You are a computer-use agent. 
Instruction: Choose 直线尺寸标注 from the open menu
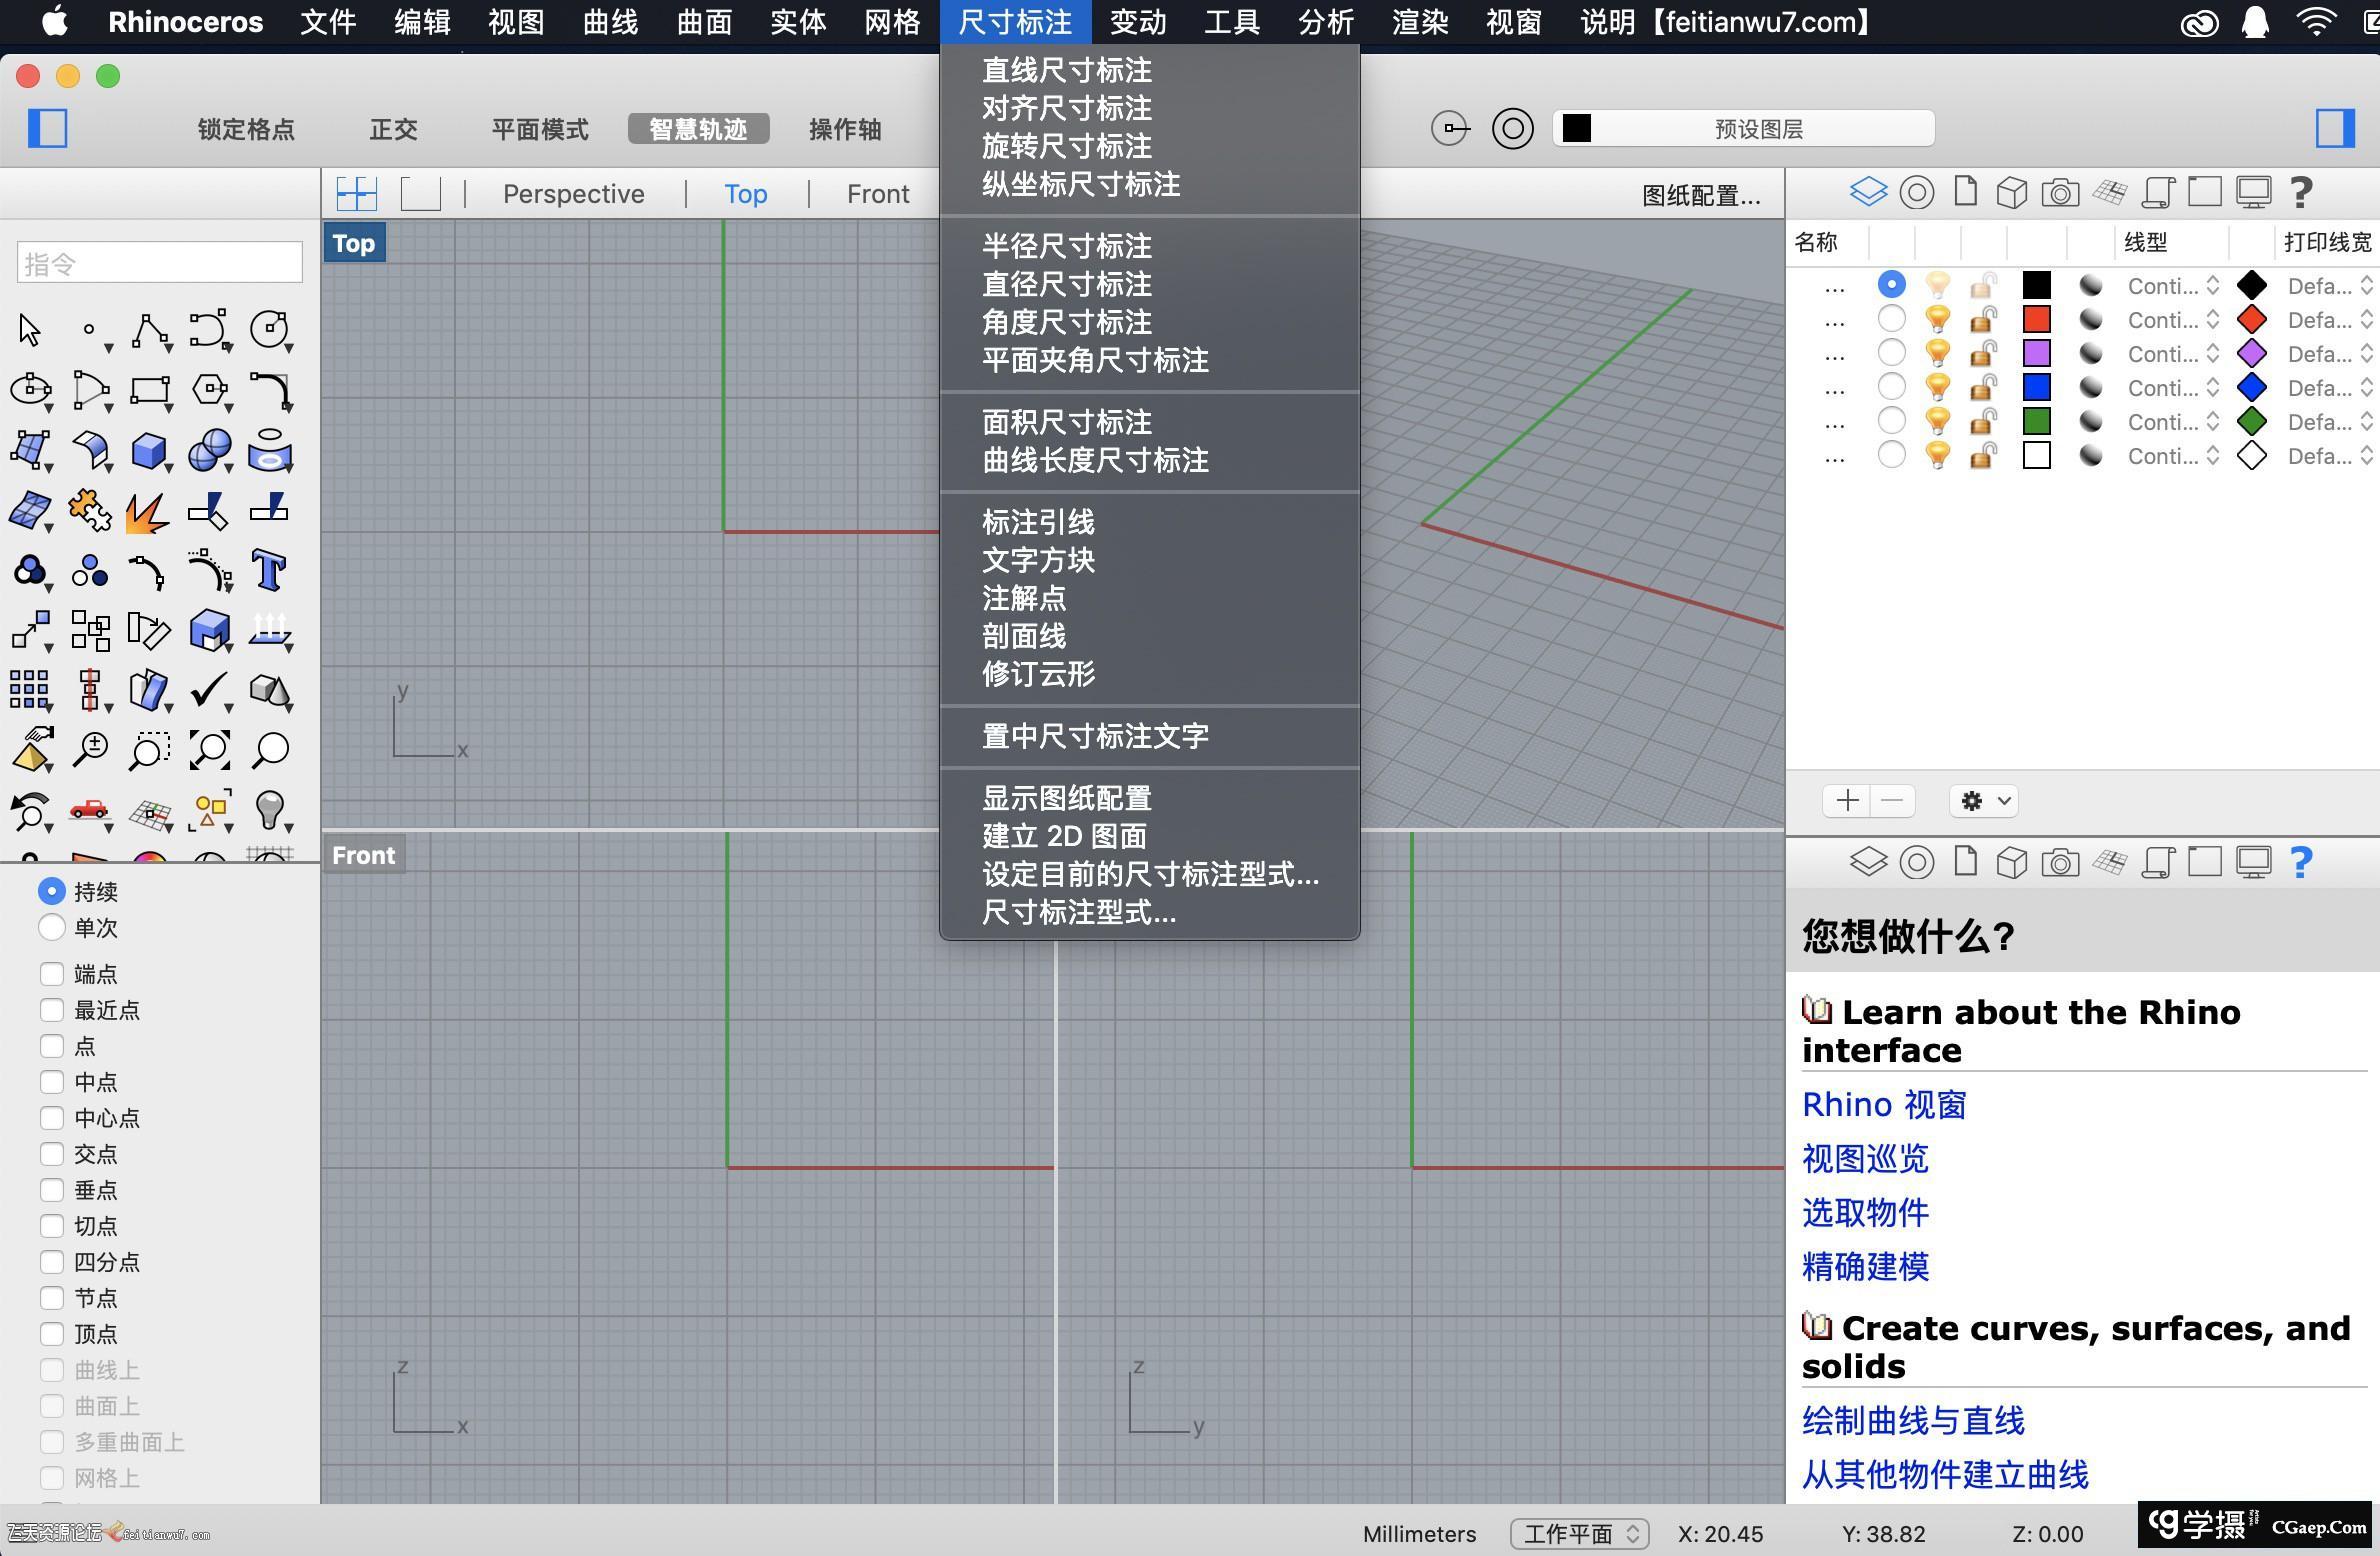pyautogui.click(x=1065, y=70)
